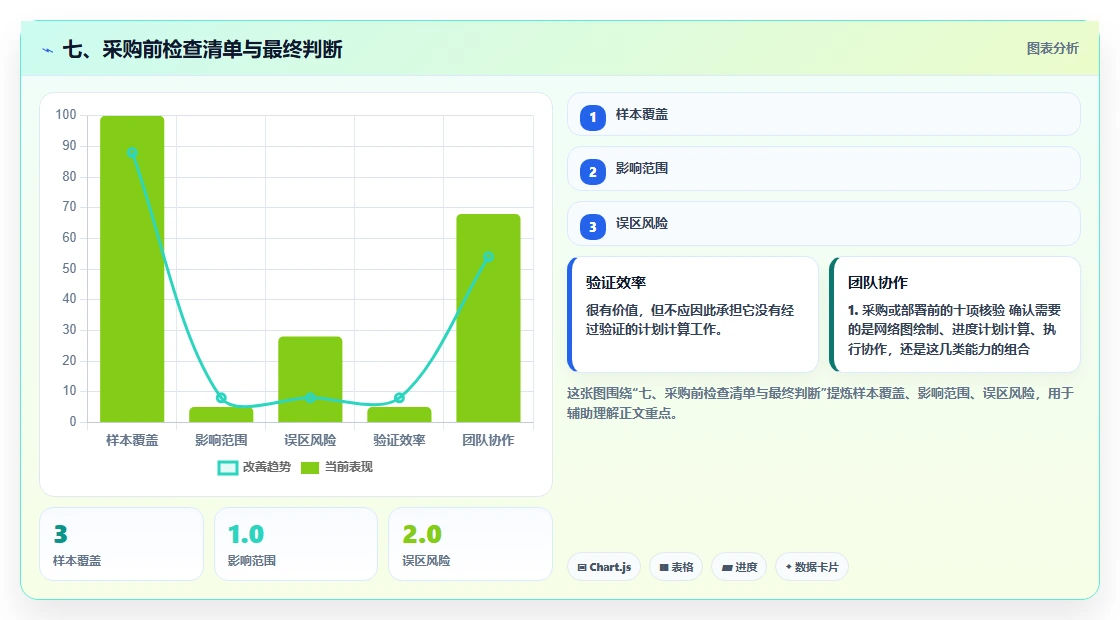The image size is (1120, 620).
Task: Click the 1.0 影响范围 stat card
Action: (x=296, y=544)
